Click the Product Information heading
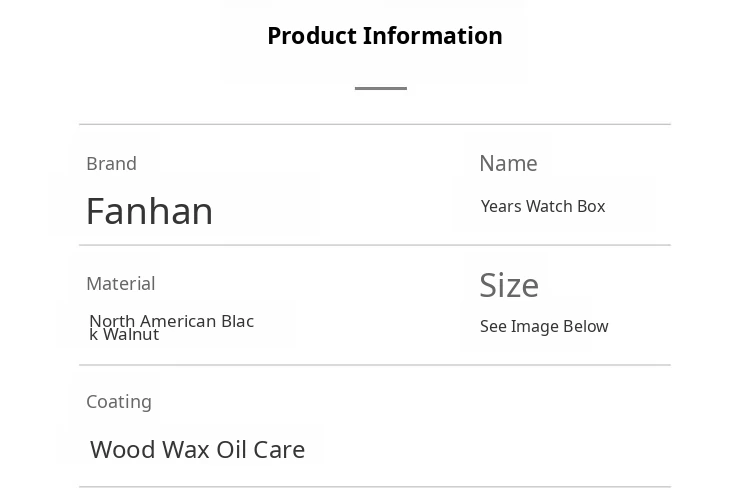This screenshot has height=498, width=750. 384,36
